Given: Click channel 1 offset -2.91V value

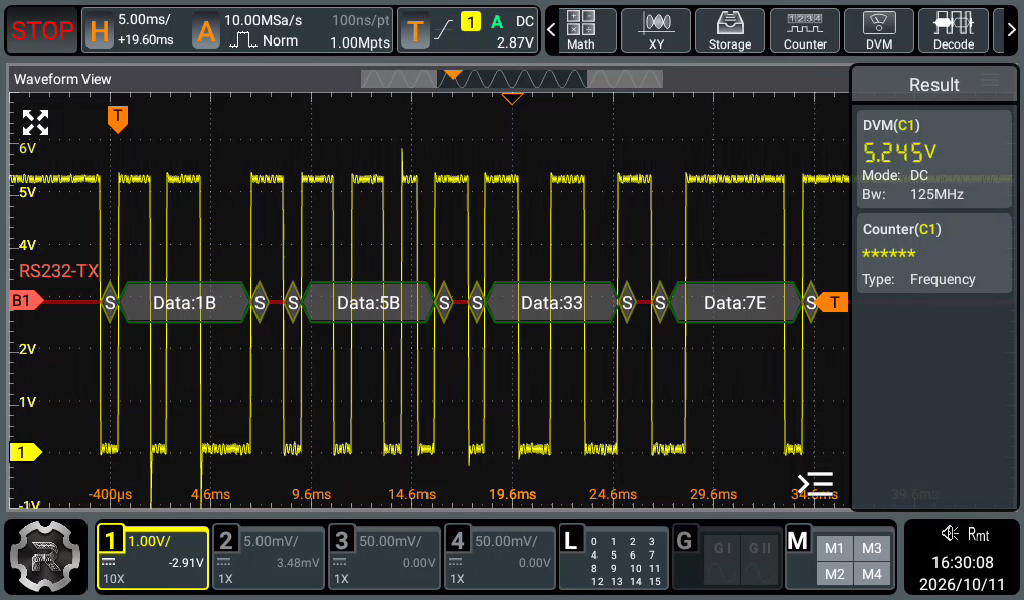Looking at the screenshot, I should coord(186,563).
